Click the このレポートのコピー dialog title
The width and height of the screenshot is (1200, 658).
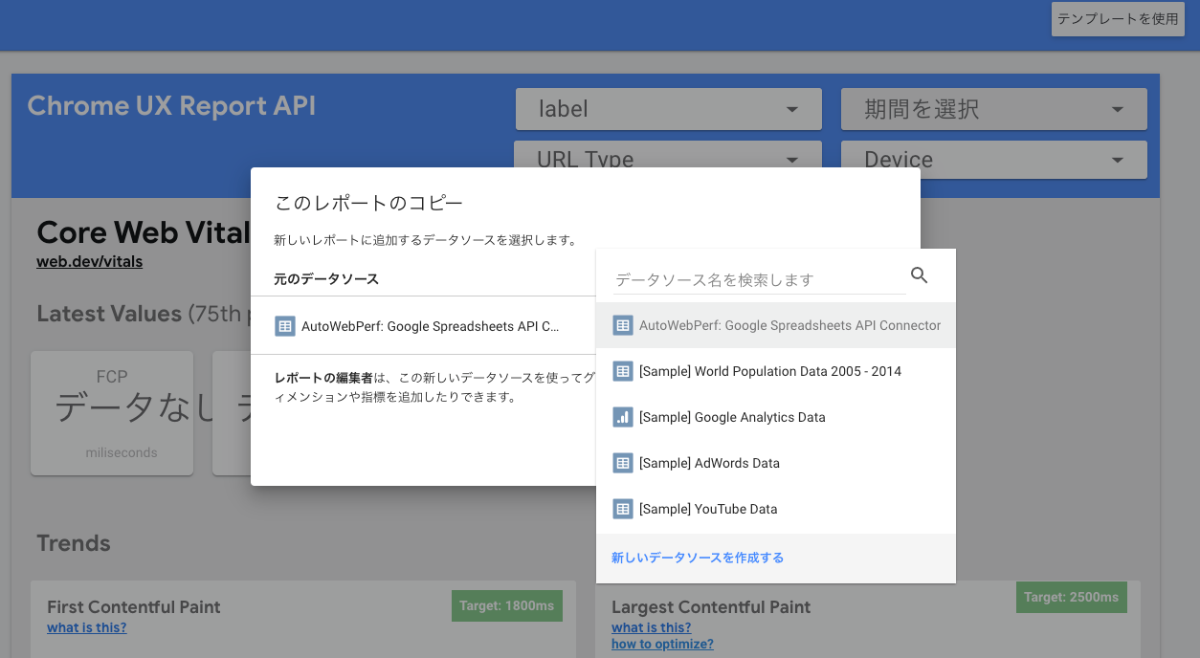tap(369, 204)
